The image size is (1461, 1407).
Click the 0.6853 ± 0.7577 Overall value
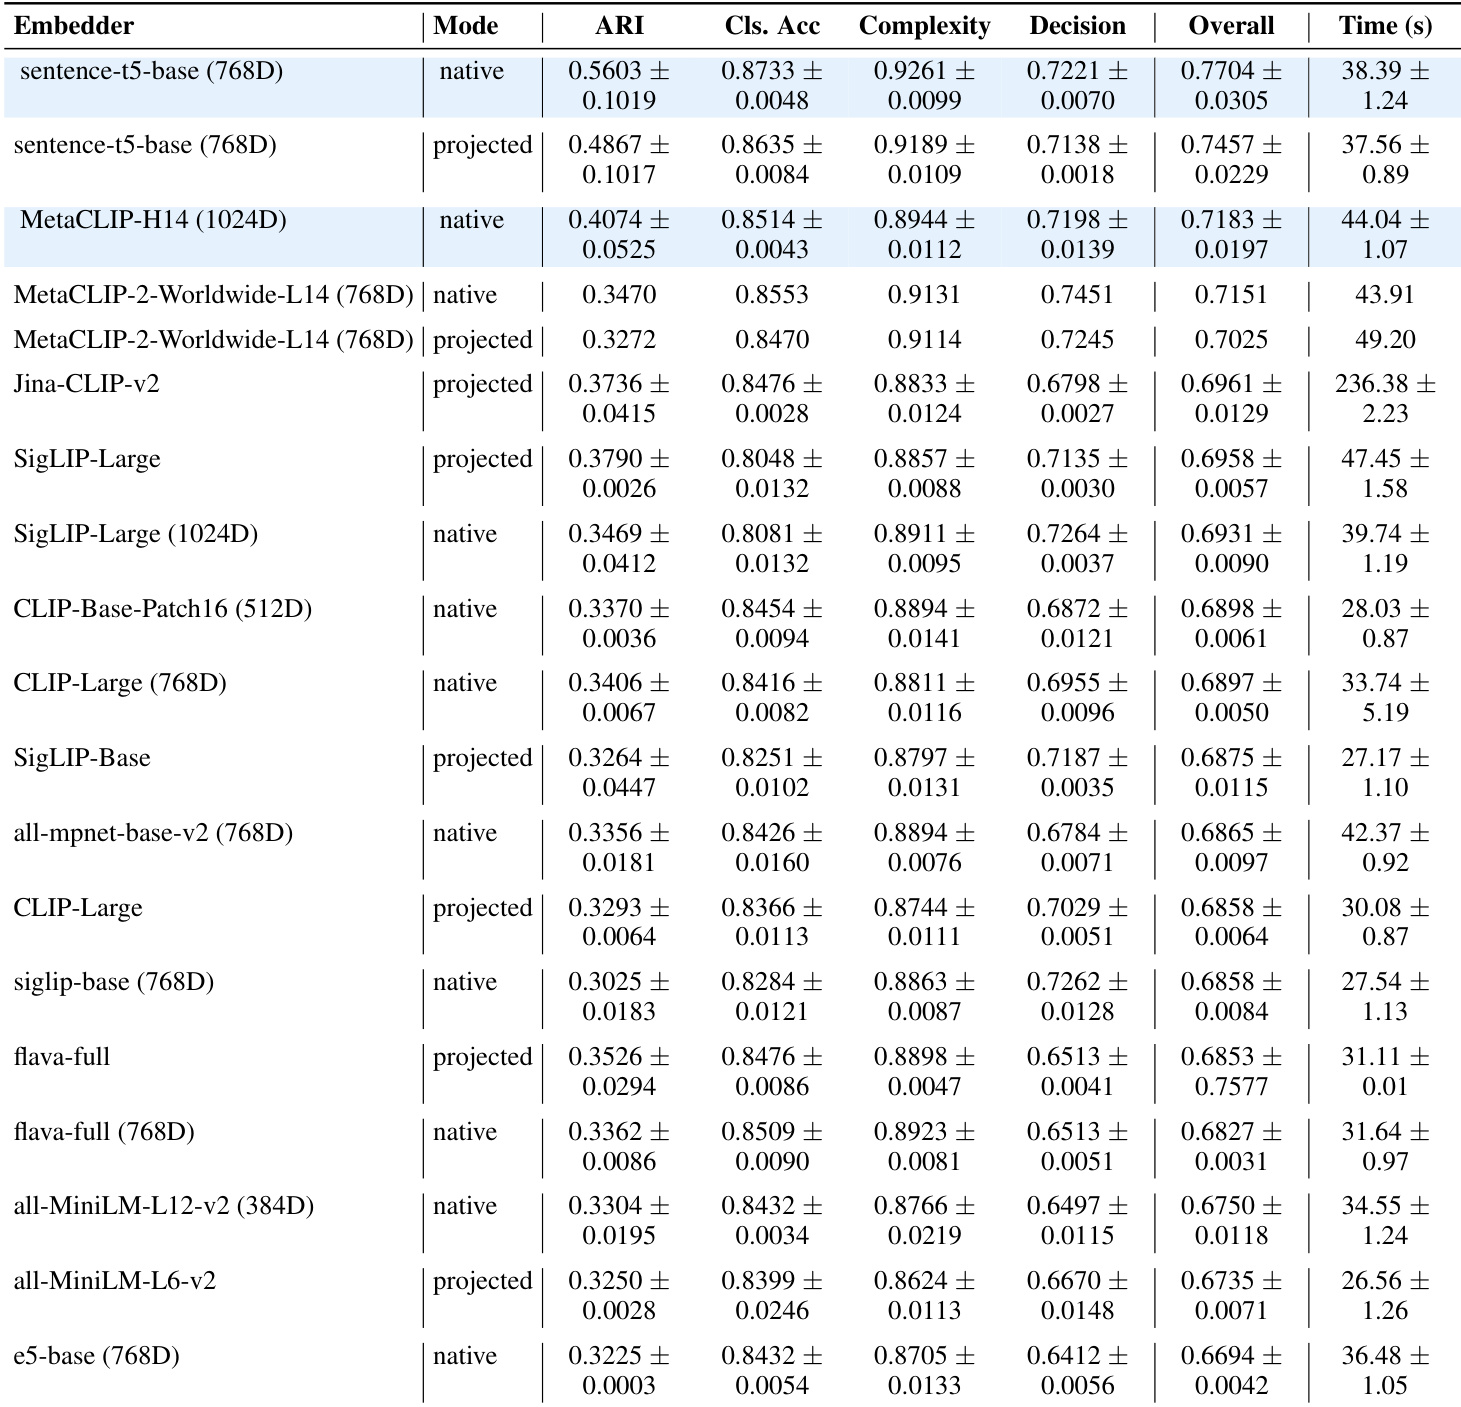tap(1231, 1071)
